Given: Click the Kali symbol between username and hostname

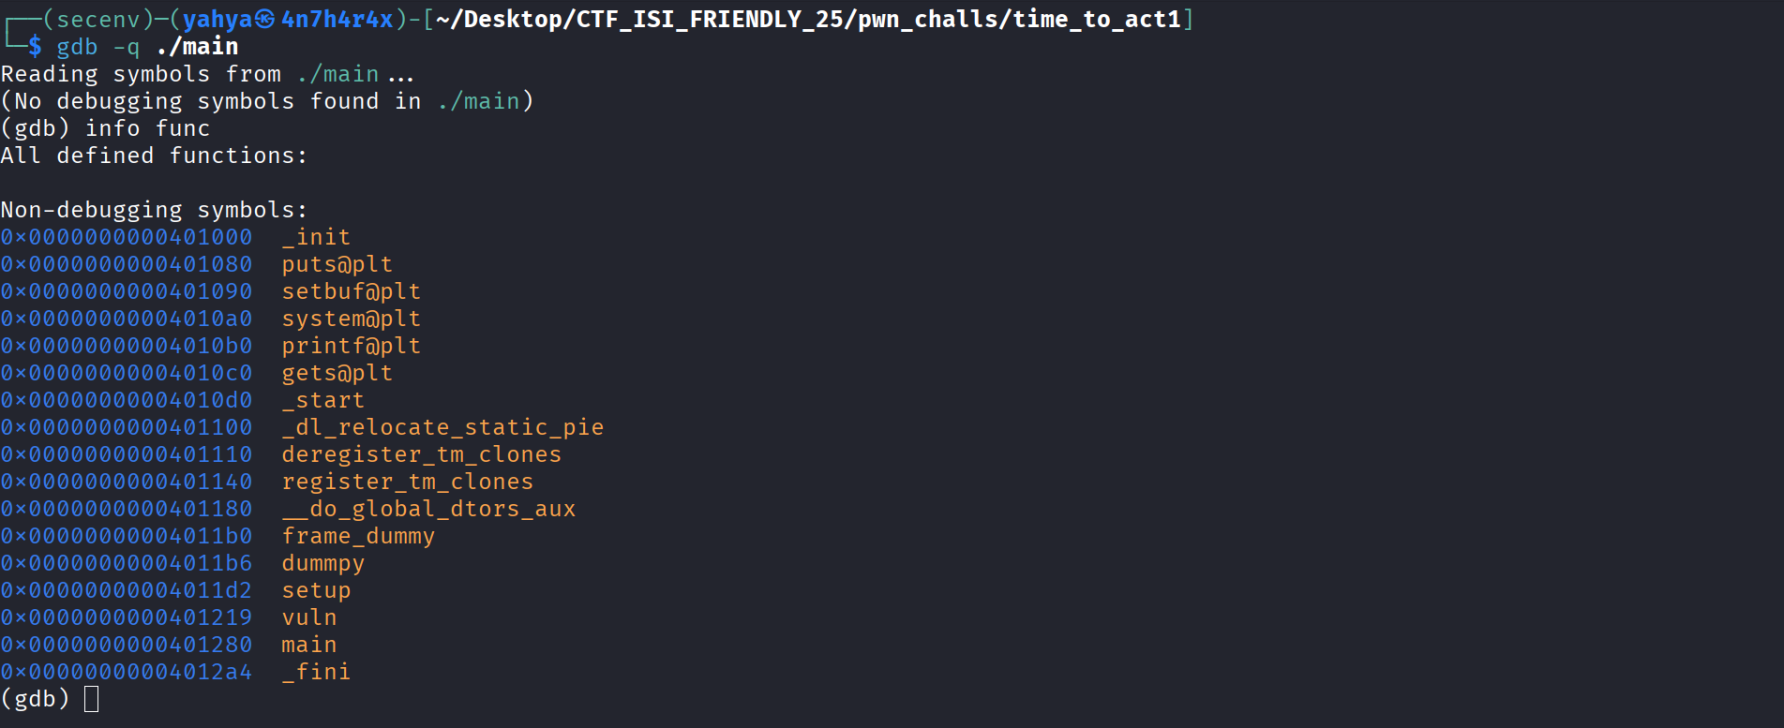Looking at the screenshot, I should [x=265, y=19].
